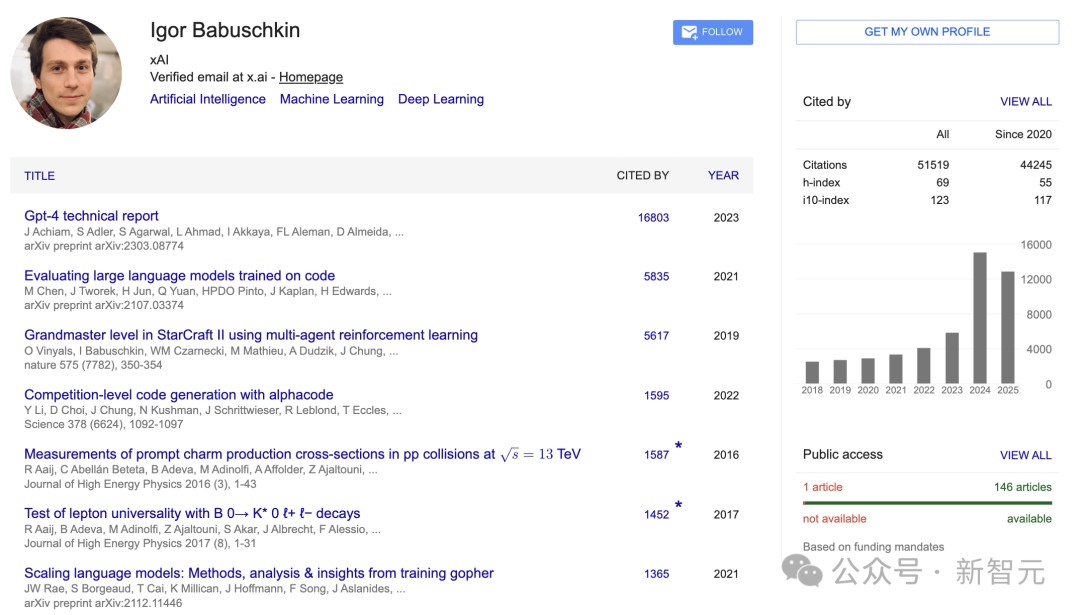Click the Citations row label

click(x=824, y=165)
